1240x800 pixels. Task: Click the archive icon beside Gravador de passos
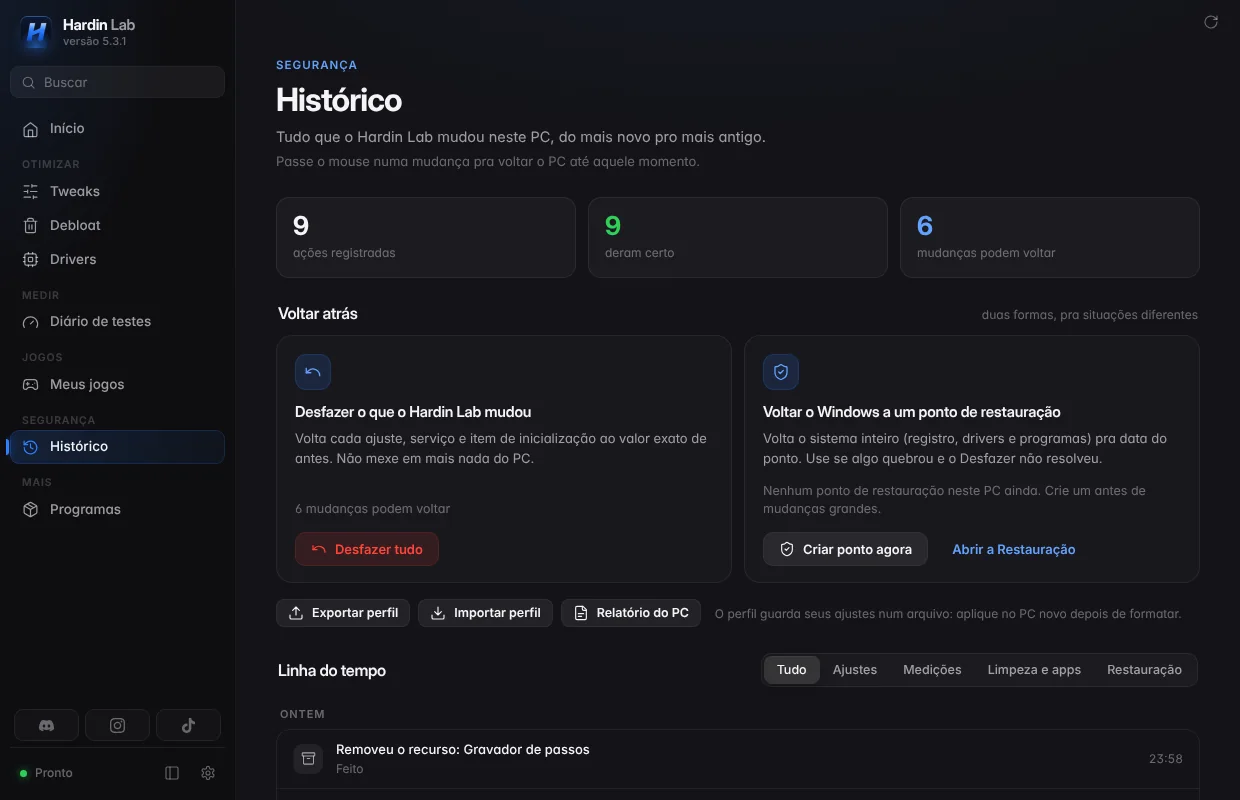(308, 758)
